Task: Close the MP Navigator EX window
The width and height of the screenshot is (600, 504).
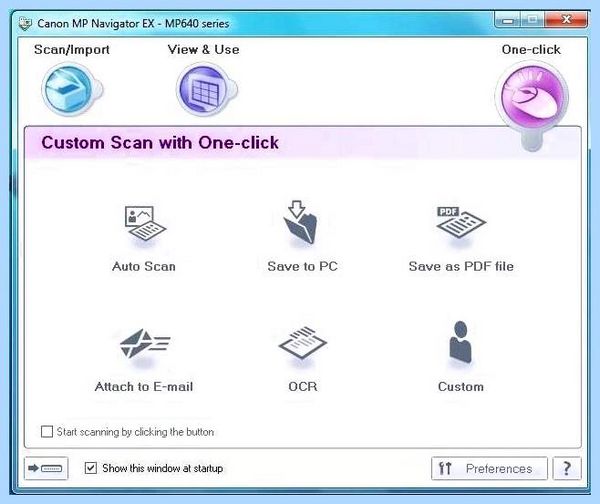Action: tap(566, 20)
